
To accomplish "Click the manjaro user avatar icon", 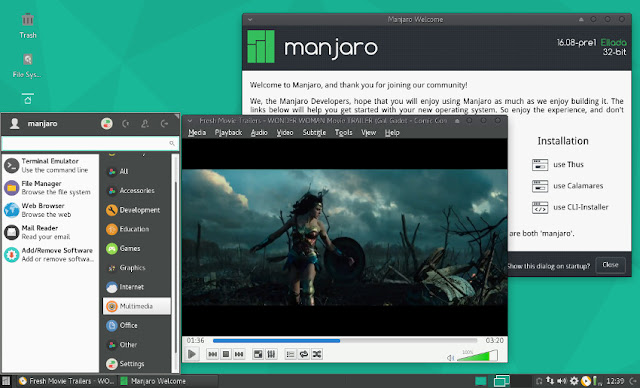I will pyautogui.click(x=15, y=123).
